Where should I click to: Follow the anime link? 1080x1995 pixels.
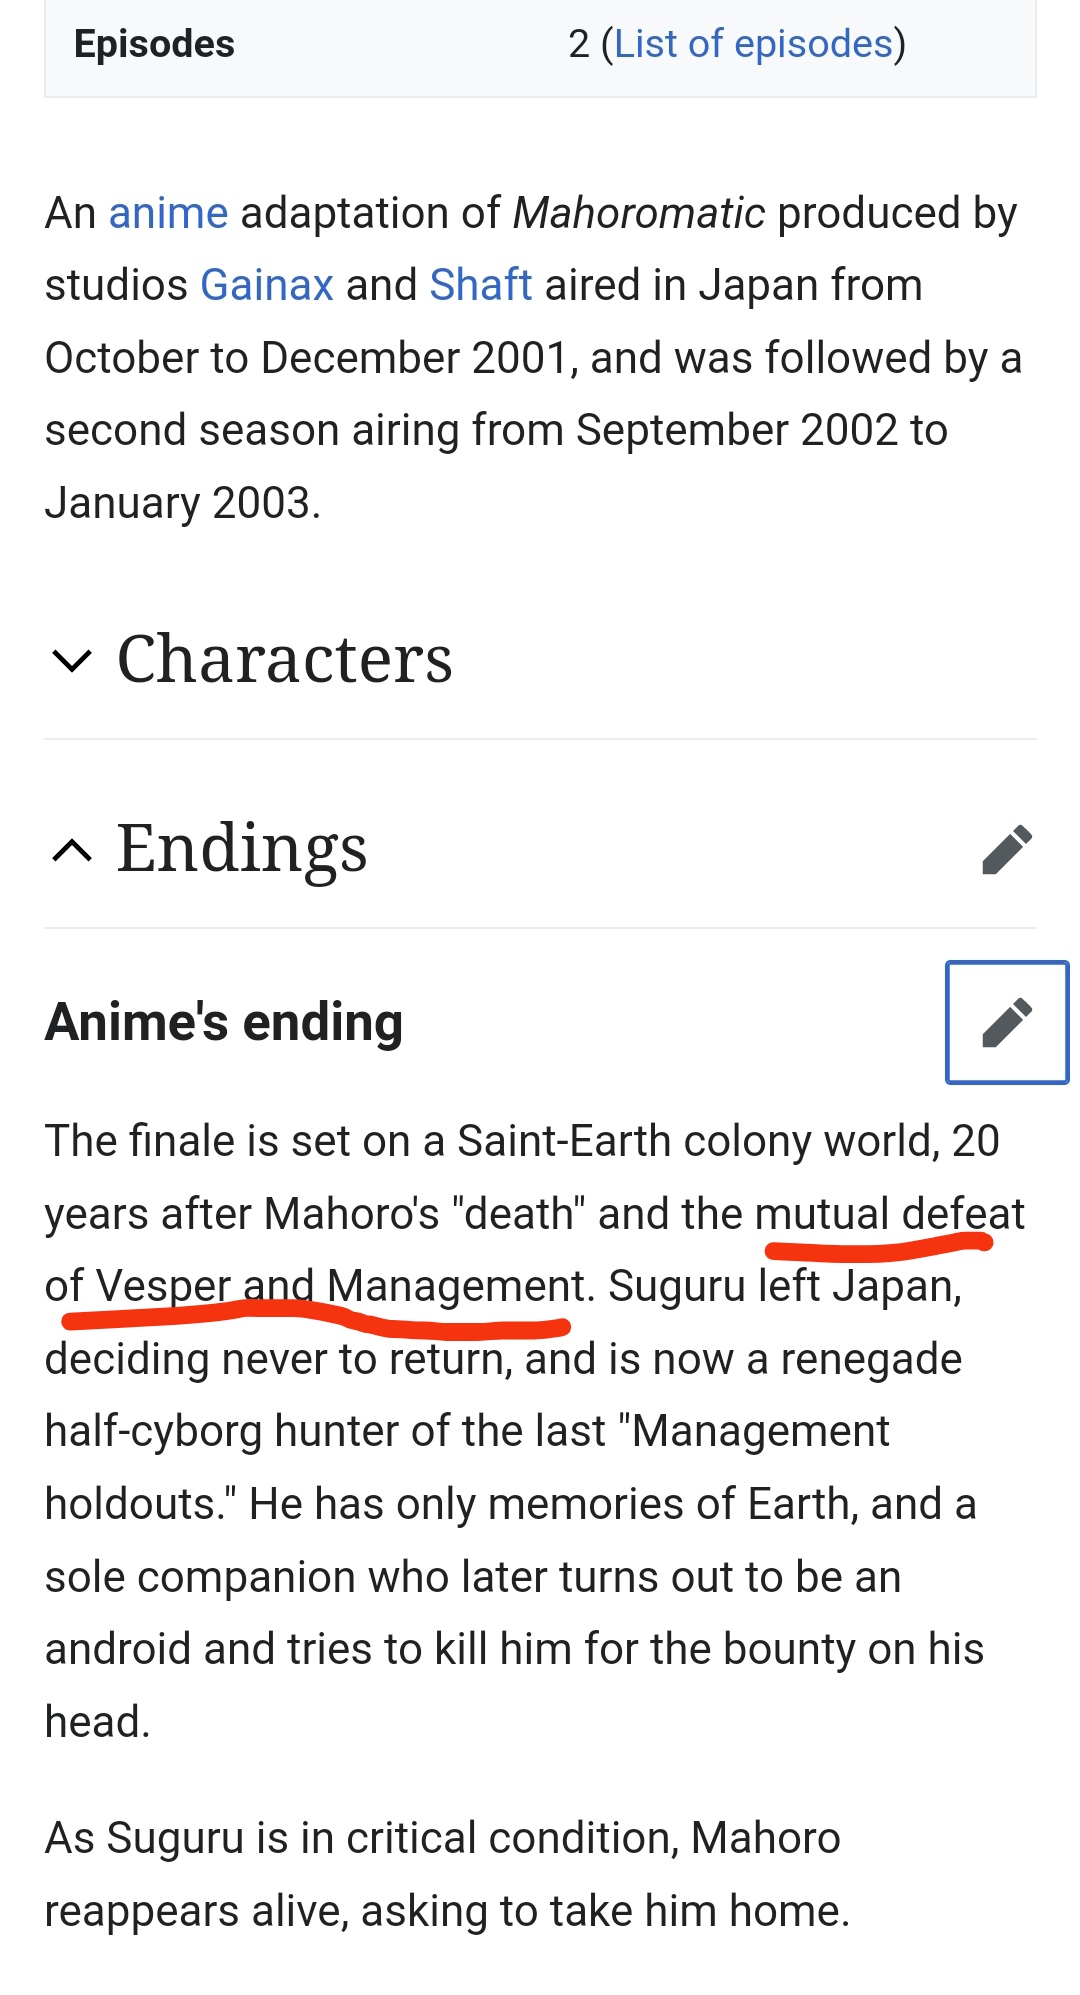coord(168,213)
